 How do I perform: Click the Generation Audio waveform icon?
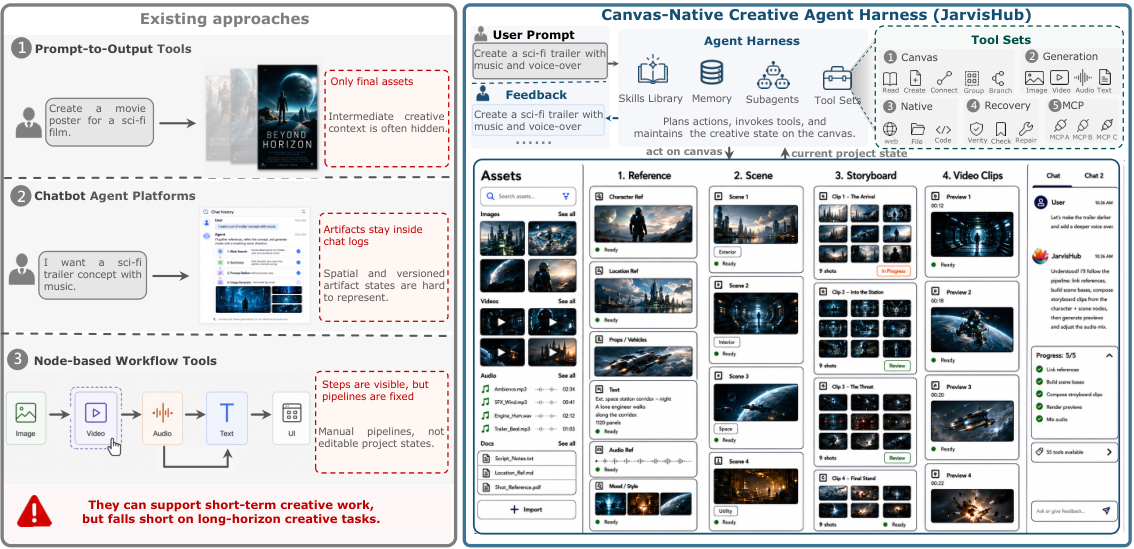[x=1083, y=77]
